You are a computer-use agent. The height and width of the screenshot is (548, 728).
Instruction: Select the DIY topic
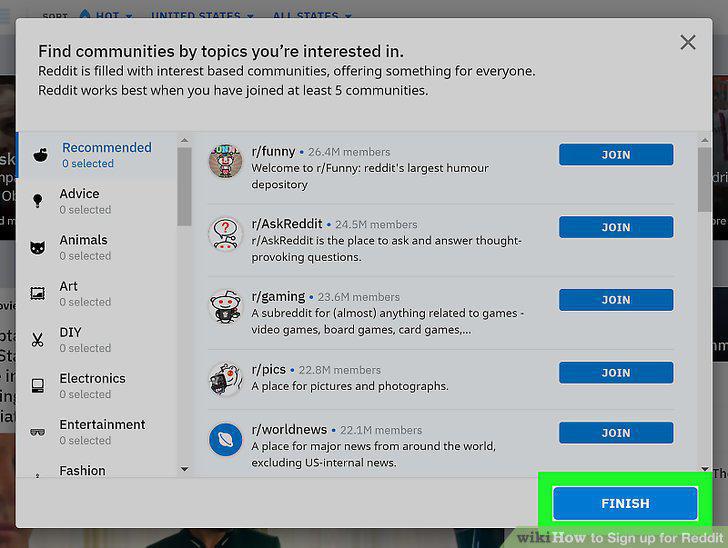pos(97,340)
